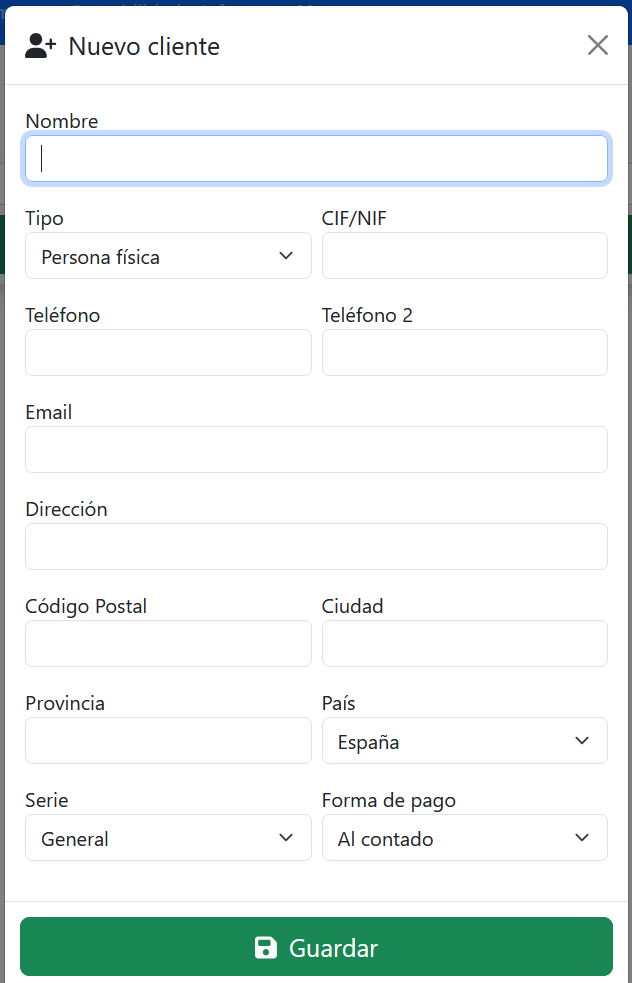Viewport: 632px width, 983px height.
Task: Click the CIF/NIF input field
Action: pyautogui.click(x=465, y=256)
